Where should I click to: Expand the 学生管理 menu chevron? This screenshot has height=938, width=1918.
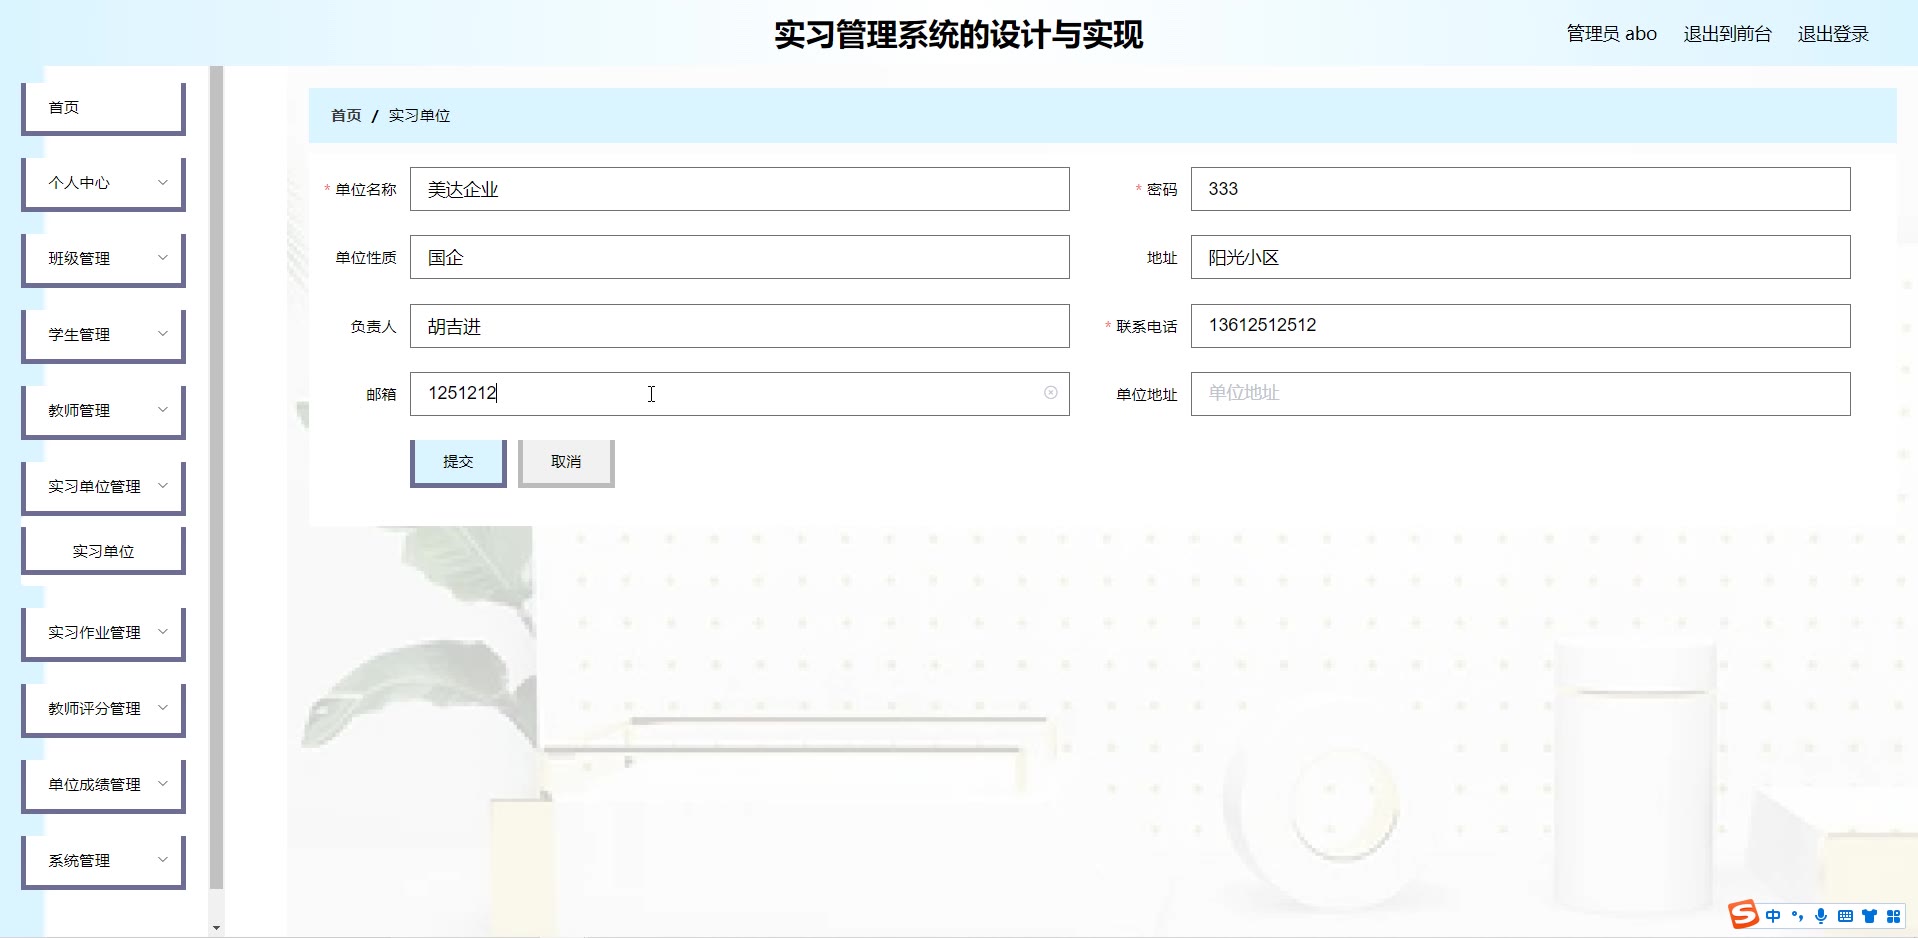(163, 334)
